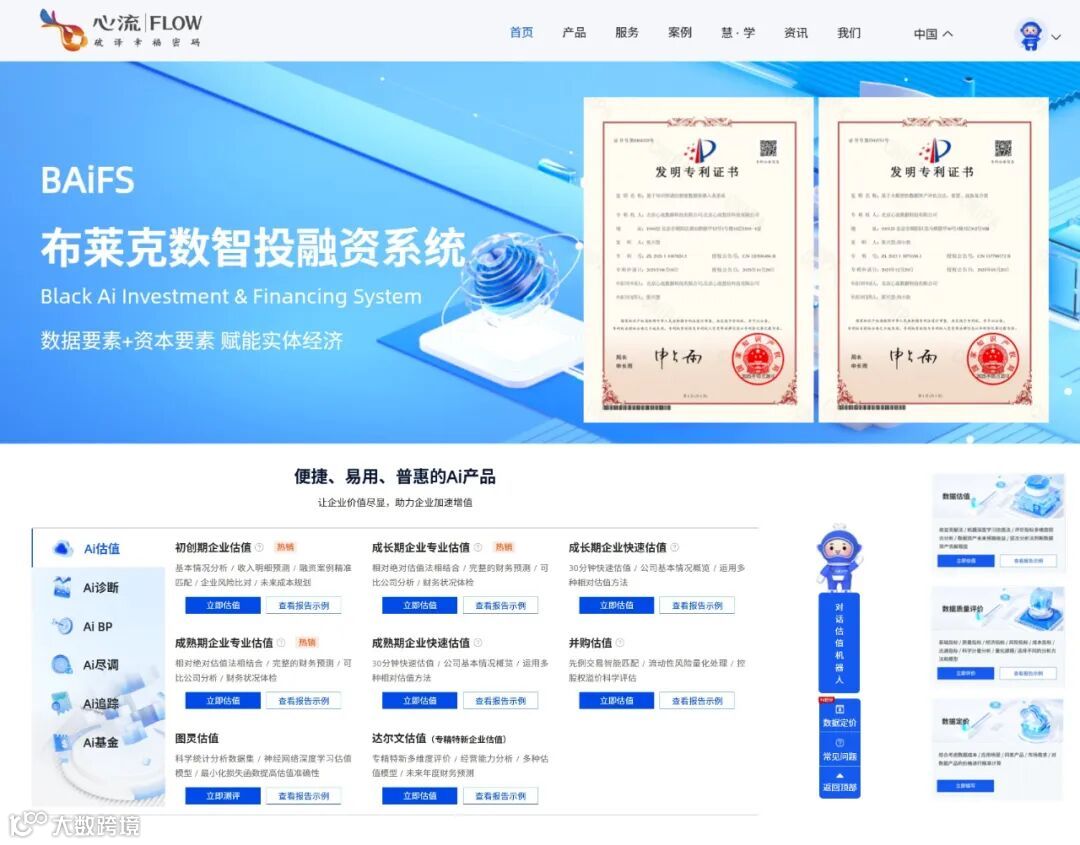Click help icon beside 成熟期企业专业估值
This screenshot has height=845, width=1080.
click(281, 643)
